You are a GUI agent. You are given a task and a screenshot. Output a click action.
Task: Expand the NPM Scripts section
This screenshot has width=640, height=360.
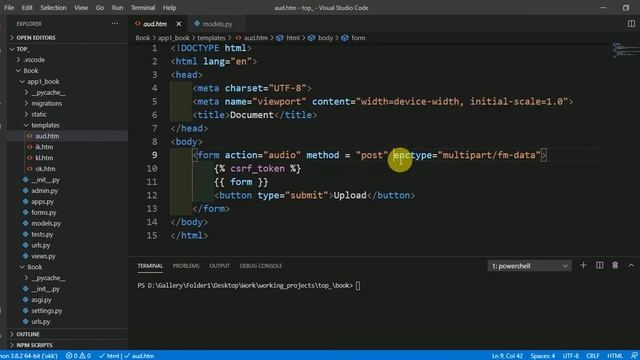[67, 345]
